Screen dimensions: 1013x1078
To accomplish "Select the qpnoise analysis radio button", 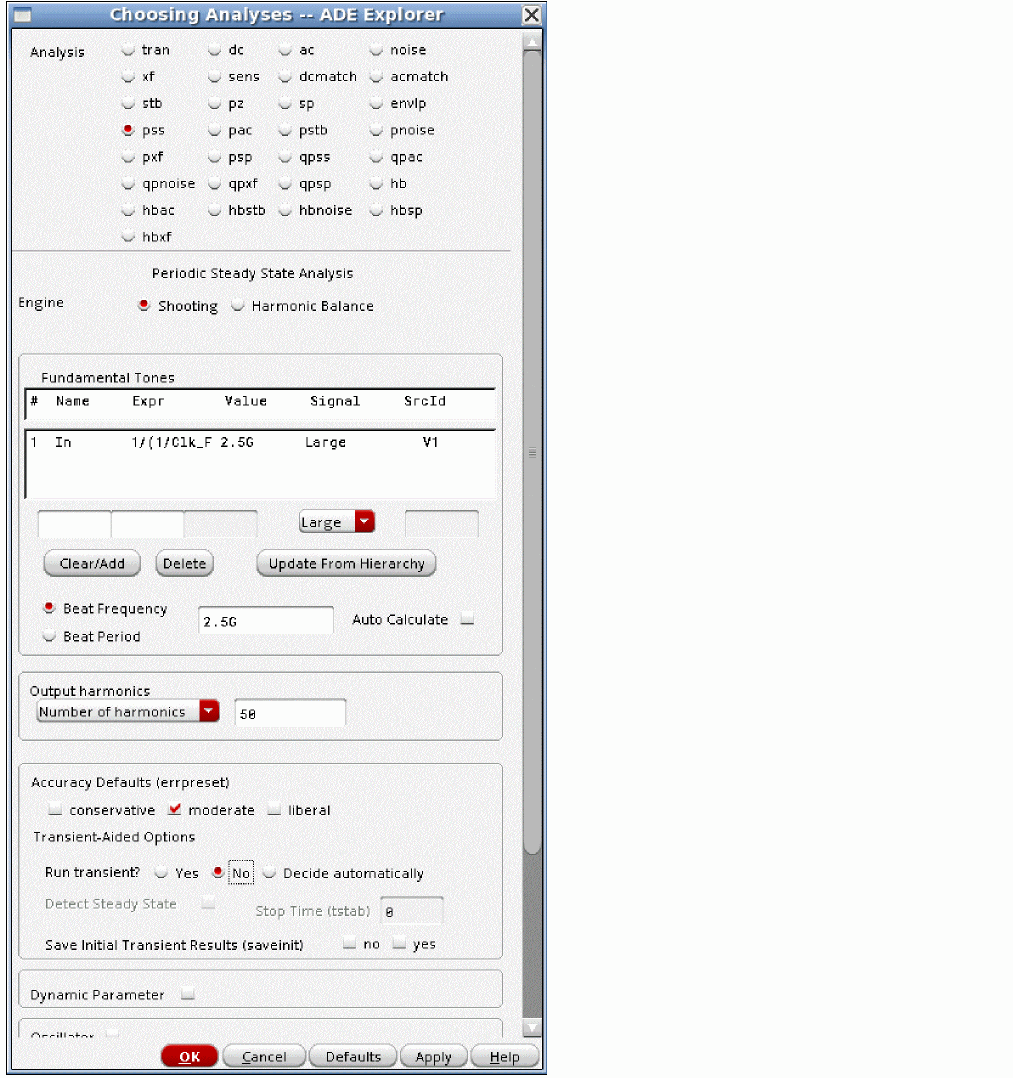I will (128, 184).
